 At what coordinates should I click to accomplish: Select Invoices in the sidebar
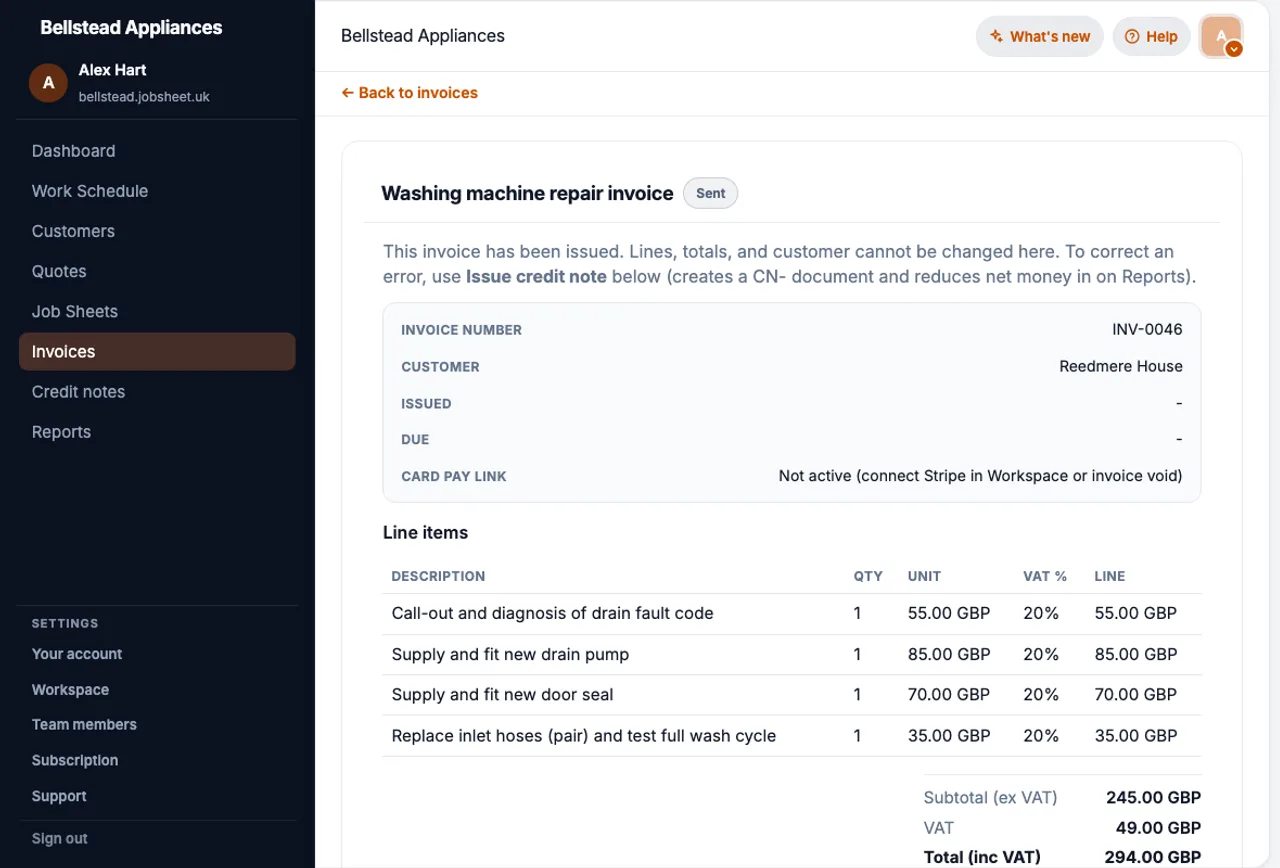pos(157,352)
